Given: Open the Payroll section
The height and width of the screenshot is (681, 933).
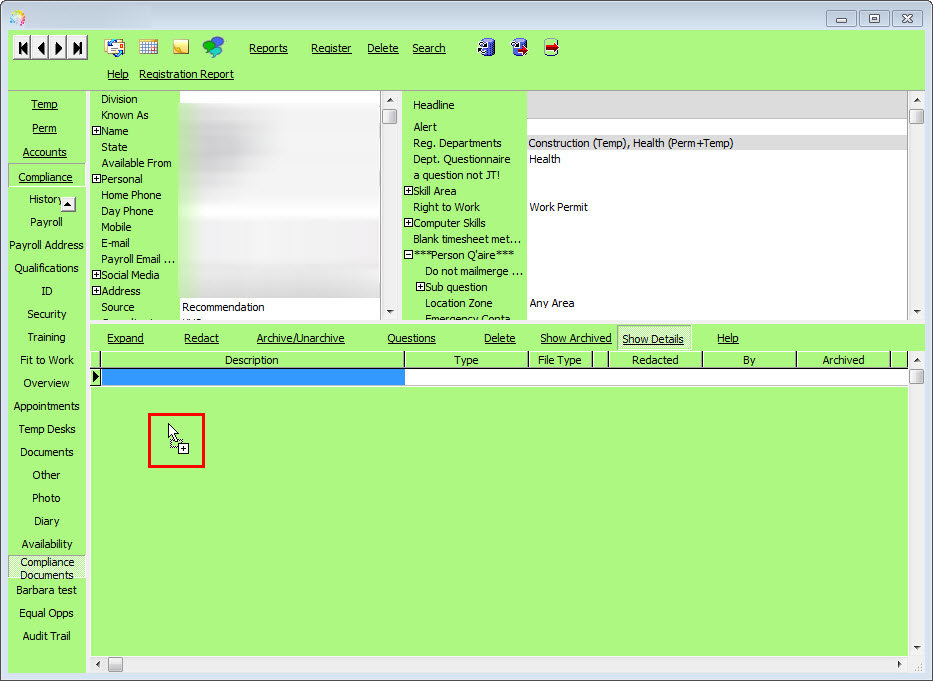Looking at the screenshot, I should [46, 222].
